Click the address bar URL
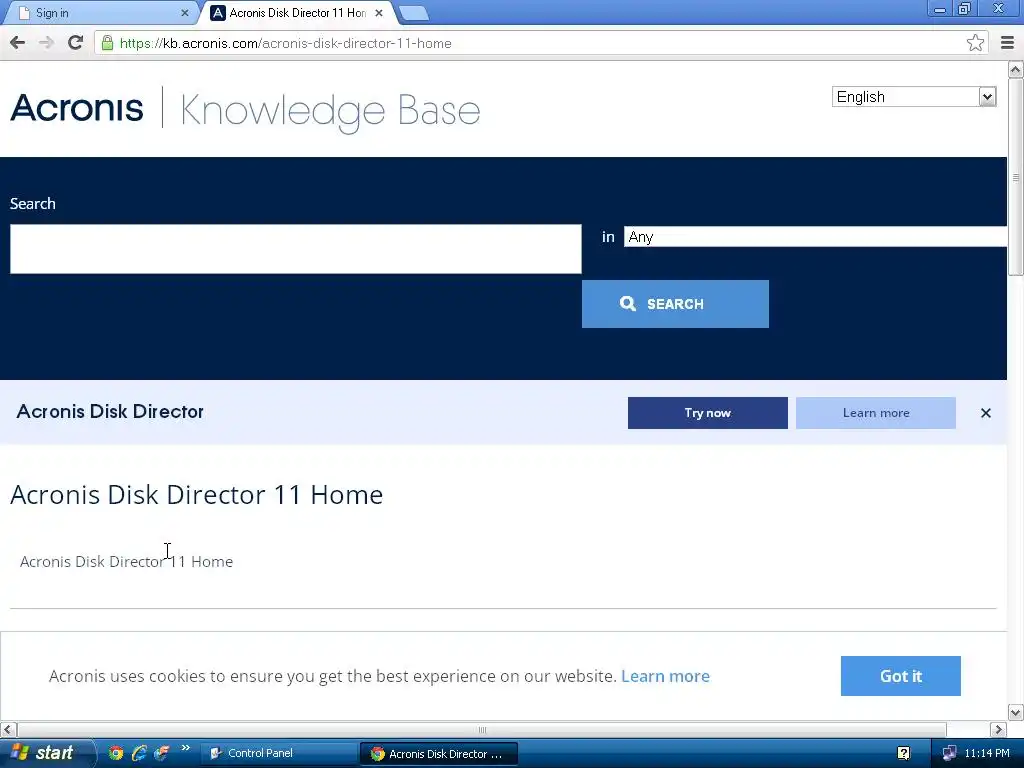 point(285,43)
